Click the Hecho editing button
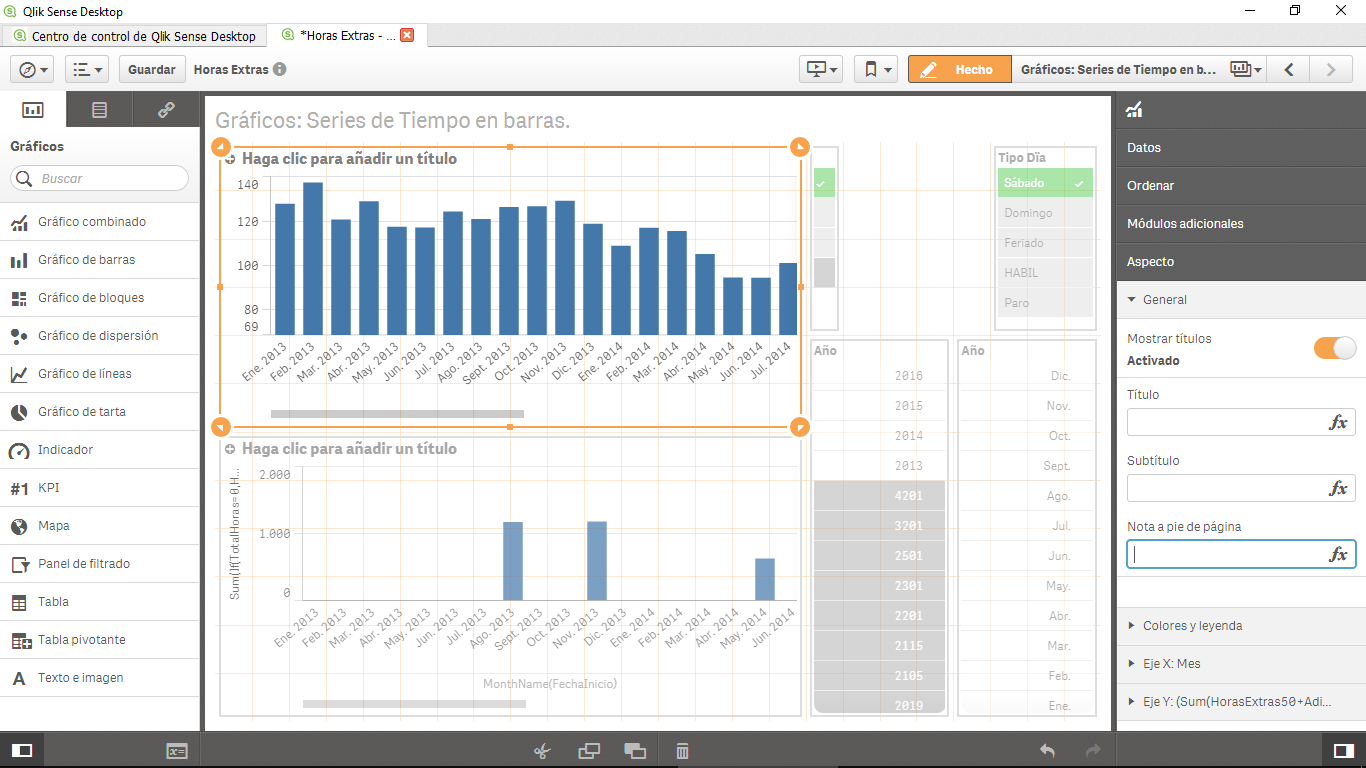 tap(960, 69)
